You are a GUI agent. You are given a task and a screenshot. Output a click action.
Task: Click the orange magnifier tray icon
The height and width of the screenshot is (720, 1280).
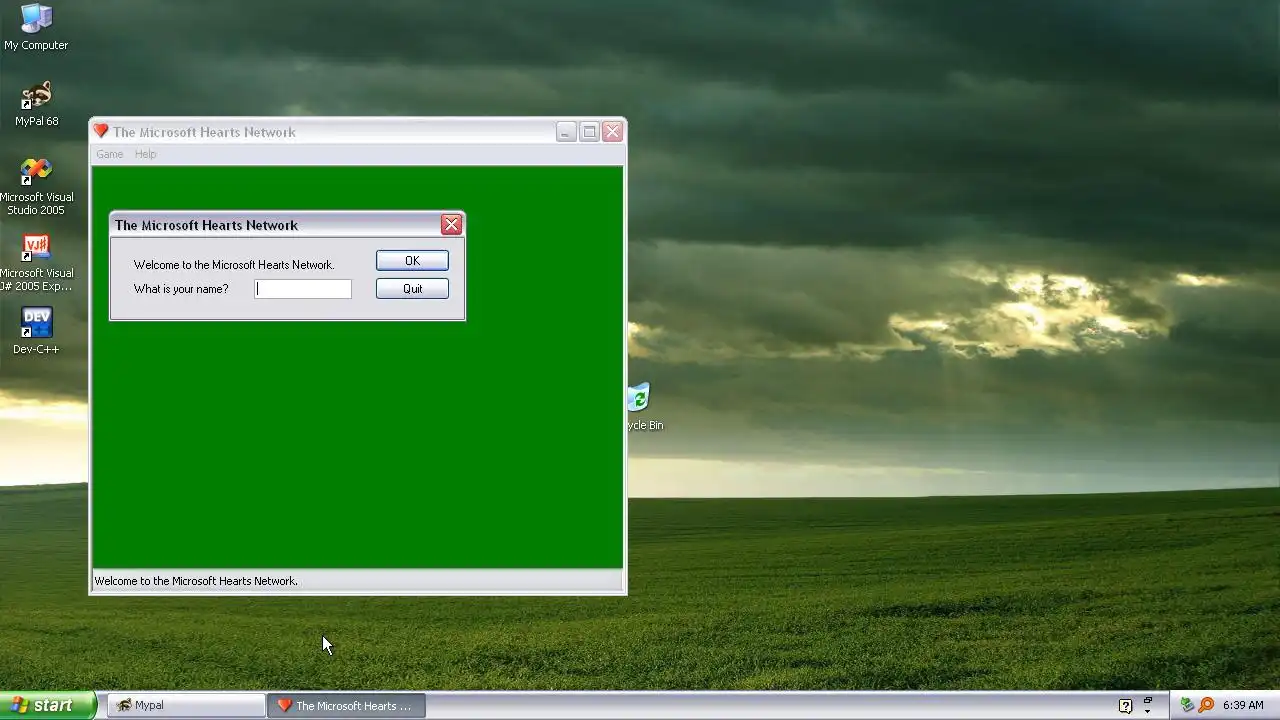click(1206, 705)
